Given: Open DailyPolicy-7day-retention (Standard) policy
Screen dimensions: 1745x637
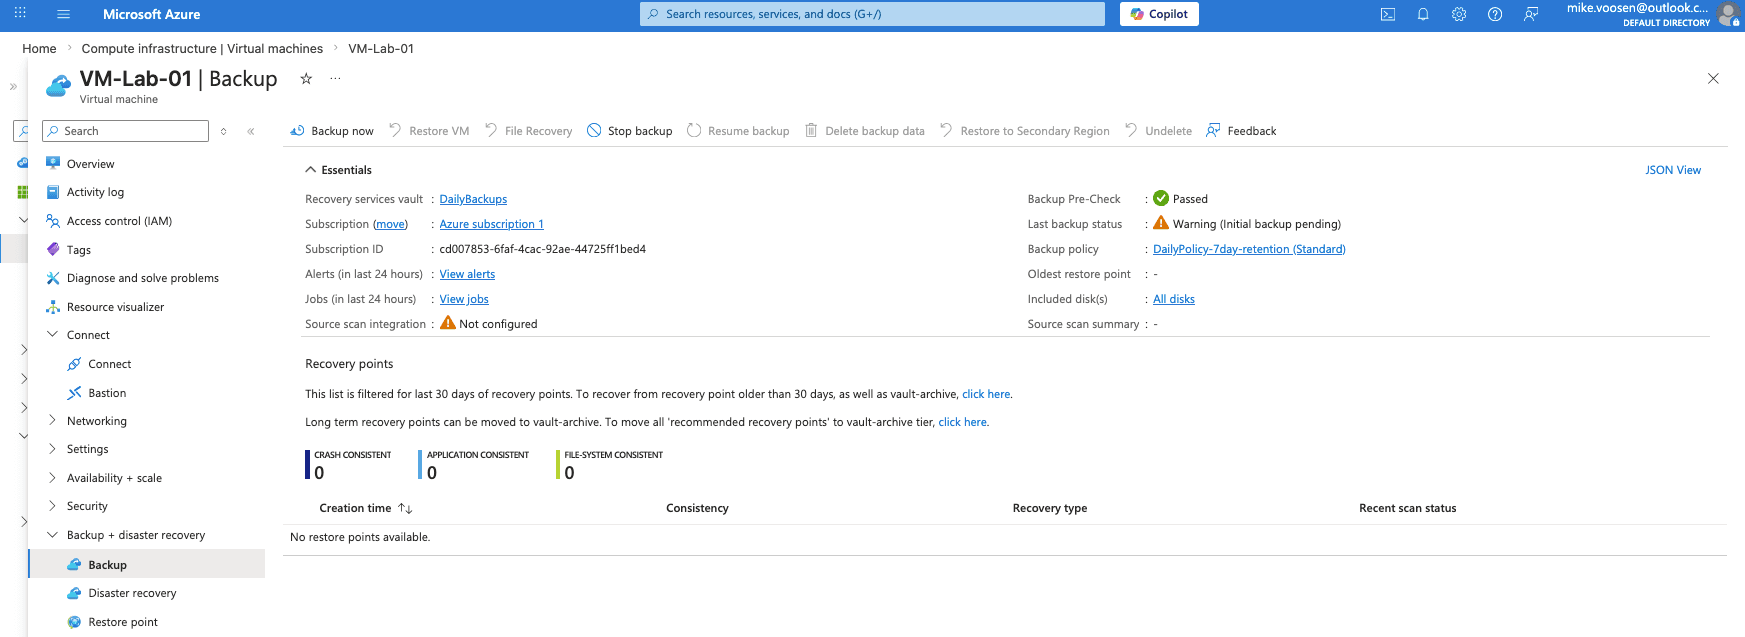Looking at the screenshot, I should point(1249,249).
